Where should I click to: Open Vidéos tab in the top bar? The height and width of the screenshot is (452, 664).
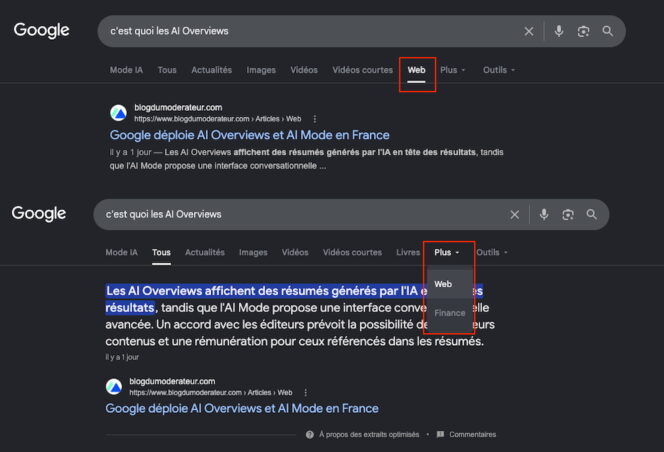(304, 70)
